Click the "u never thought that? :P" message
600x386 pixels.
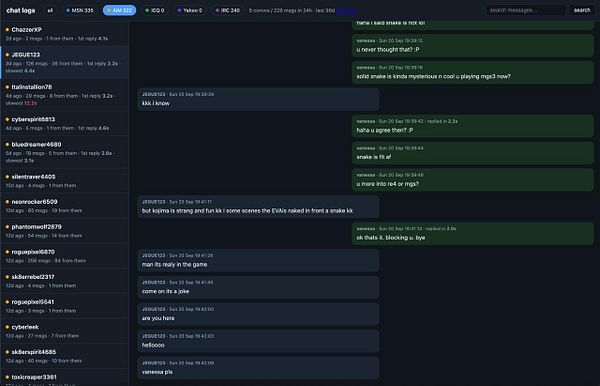(x=473, y=46)
